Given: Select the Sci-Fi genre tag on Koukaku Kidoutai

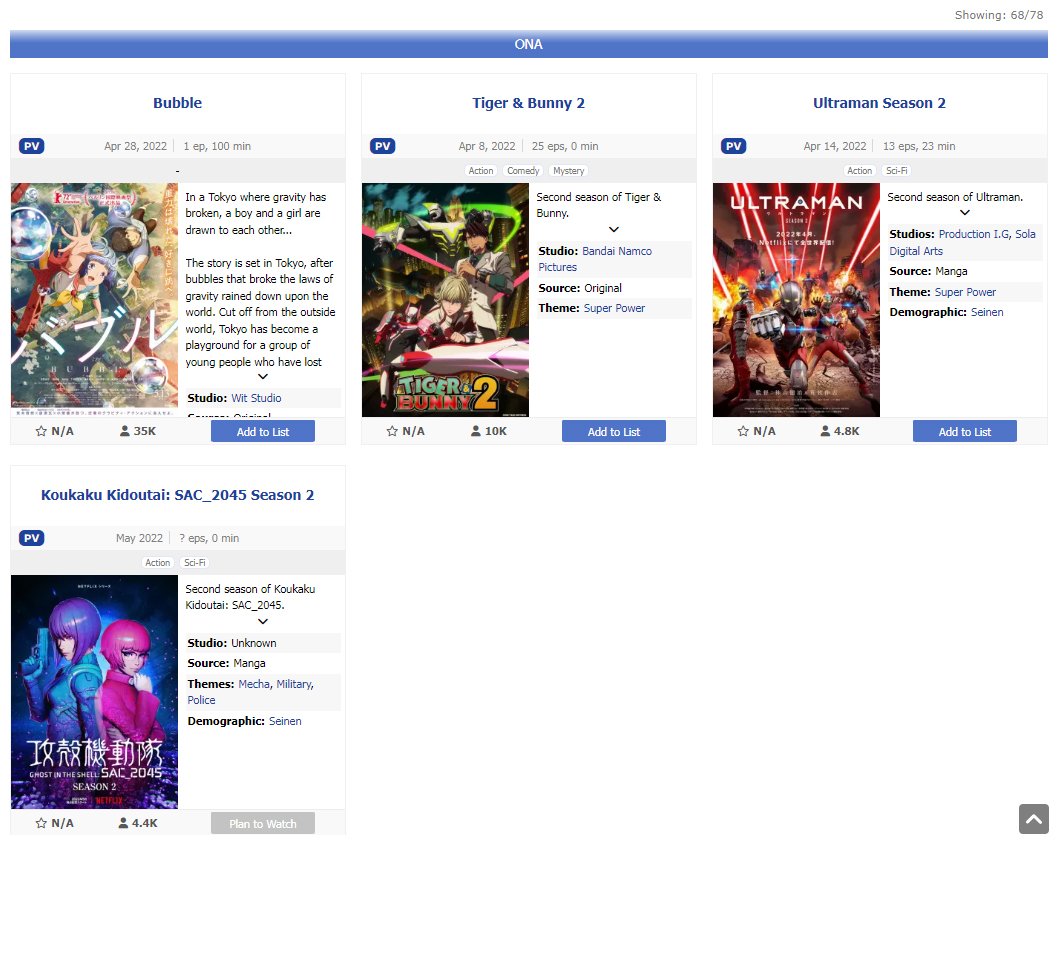Looking at the screenshot, I should click(195, 563).
